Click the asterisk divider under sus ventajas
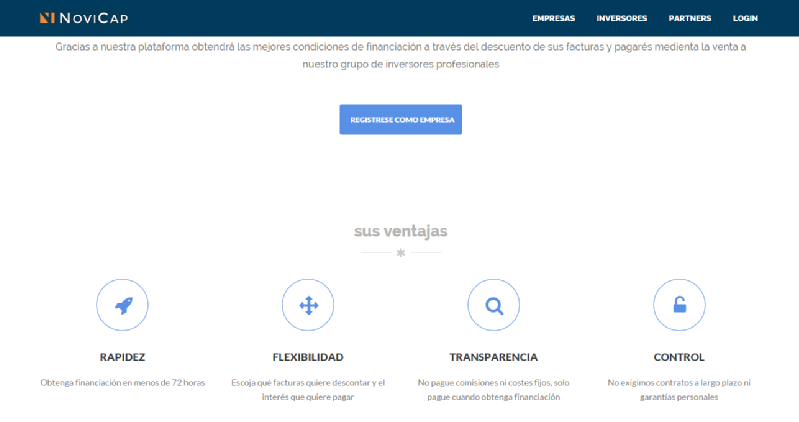The width and height of the screenshot is (799, 422). pos(400,253)
